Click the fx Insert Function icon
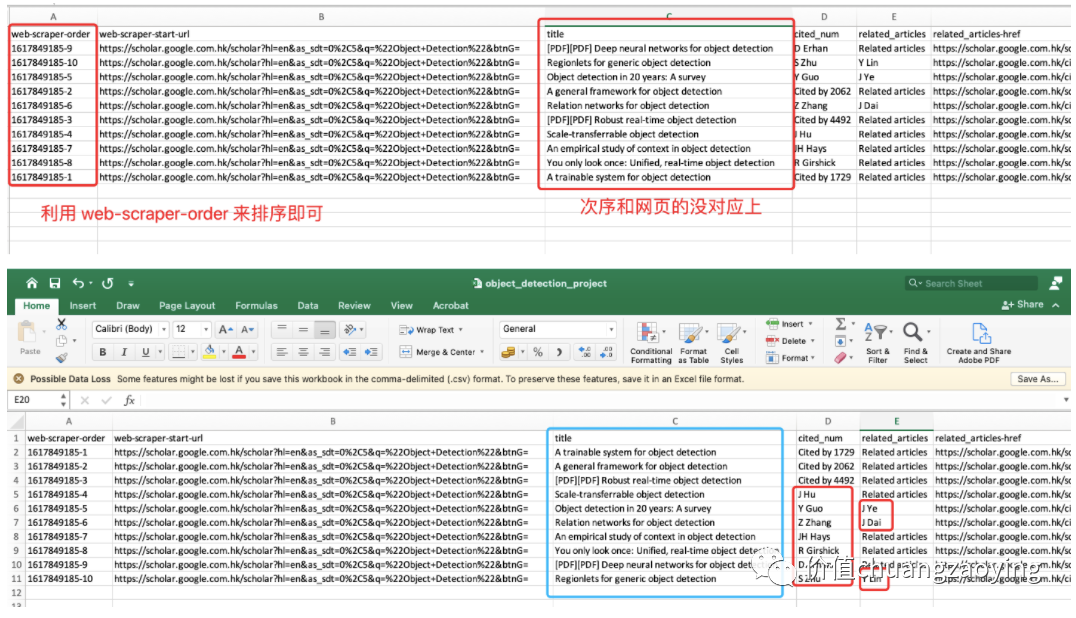1076x618 pixels. [128, 400]
